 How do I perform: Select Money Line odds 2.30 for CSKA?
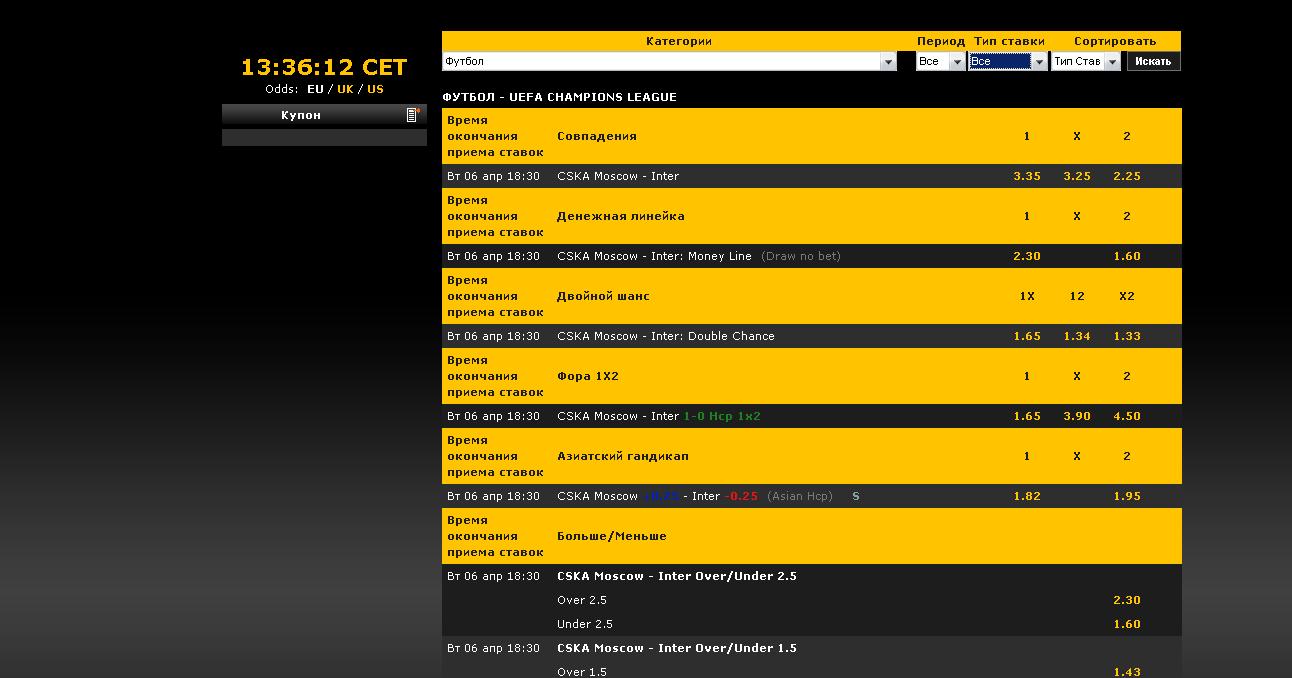tap(1027, 256)
